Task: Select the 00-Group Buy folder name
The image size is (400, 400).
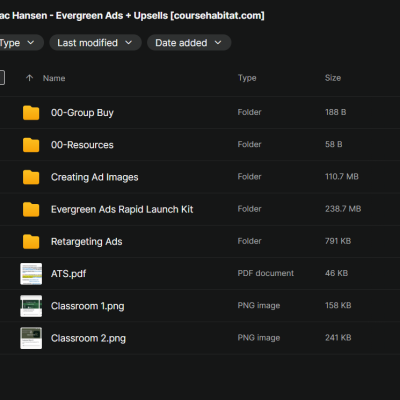Action: pyautogui.click(x=82, y=113)
